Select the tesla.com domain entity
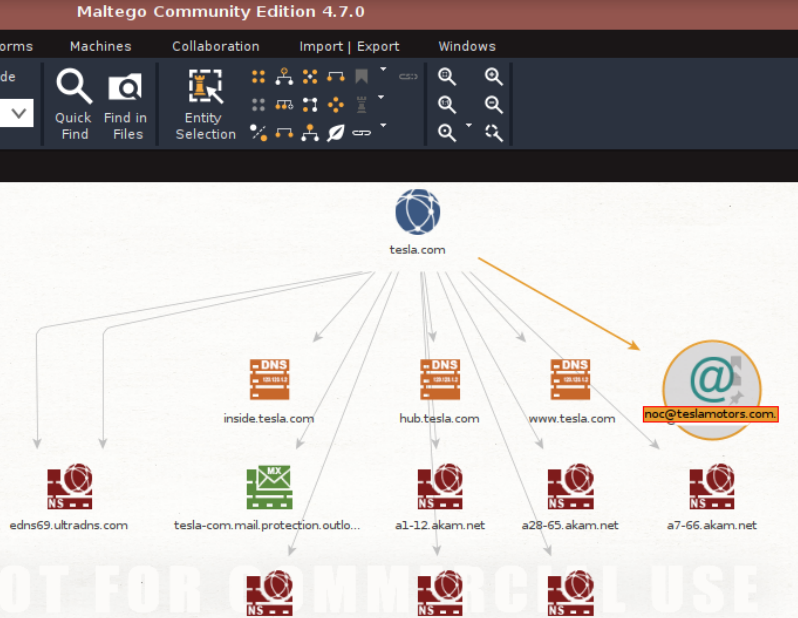The width and height of the screenshot is (798, 618). (418, 212)
